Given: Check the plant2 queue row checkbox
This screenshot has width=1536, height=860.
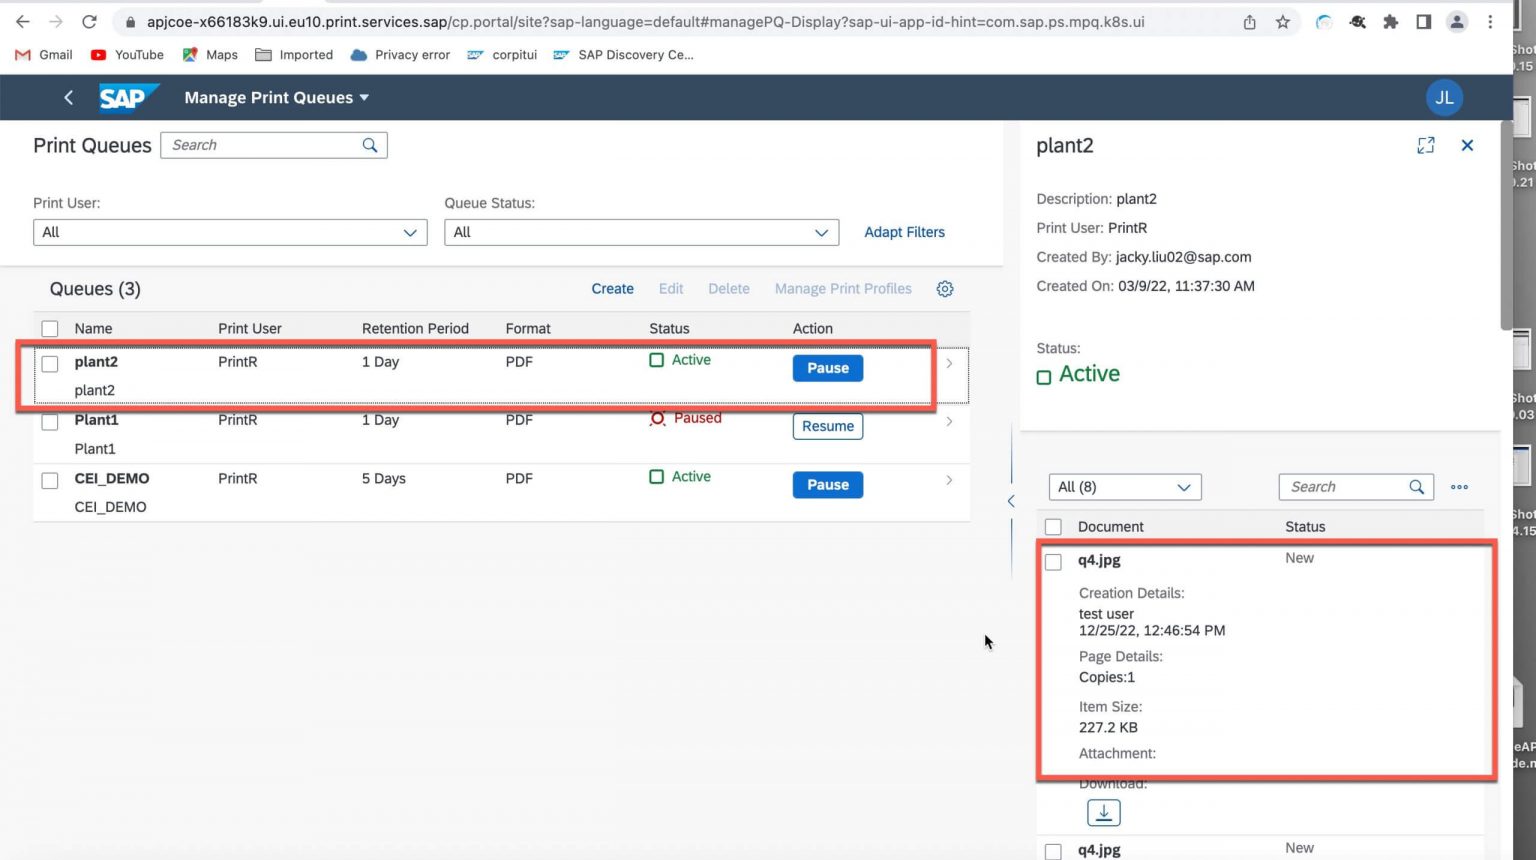Looking at the screenshot, I should pos(50,364).
